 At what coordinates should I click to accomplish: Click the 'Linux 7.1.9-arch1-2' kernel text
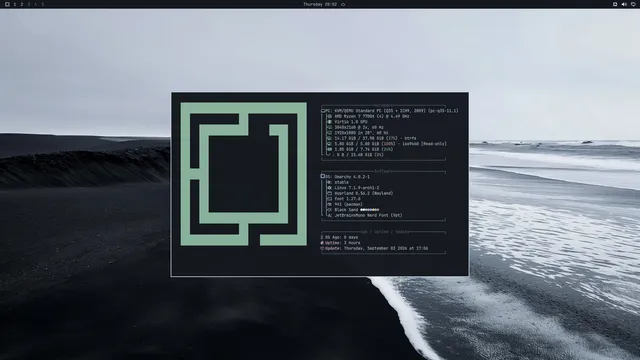pos(357,188)
